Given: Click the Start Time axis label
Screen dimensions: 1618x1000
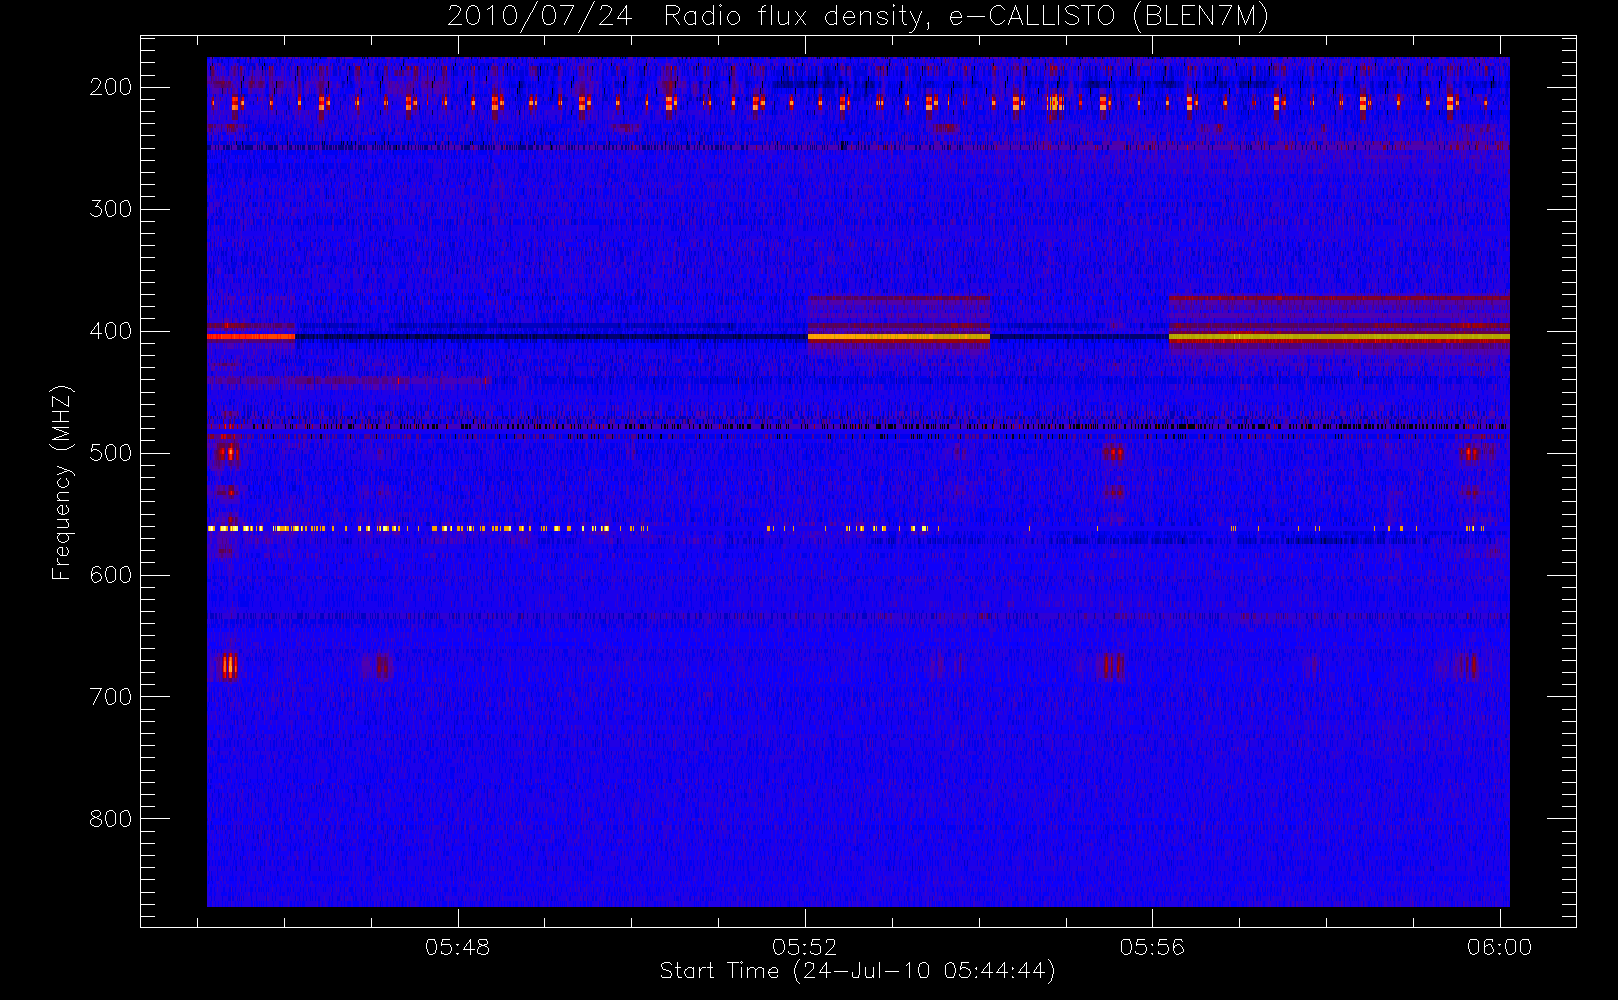Looking at the screenshot, I should (858, 971).
